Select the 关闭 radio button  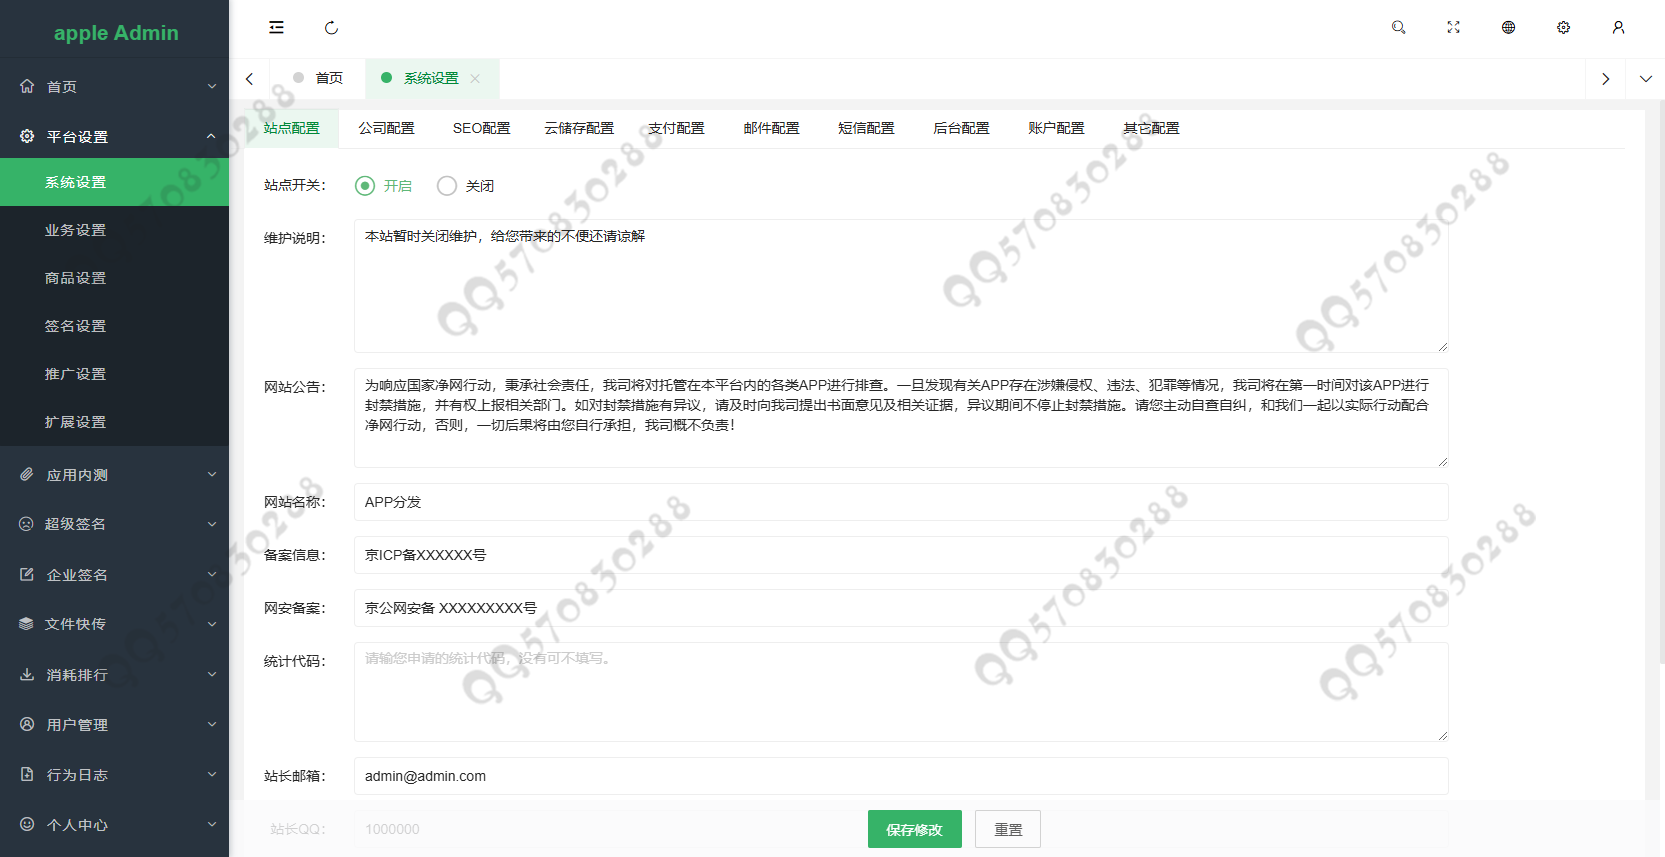[447, 186]
